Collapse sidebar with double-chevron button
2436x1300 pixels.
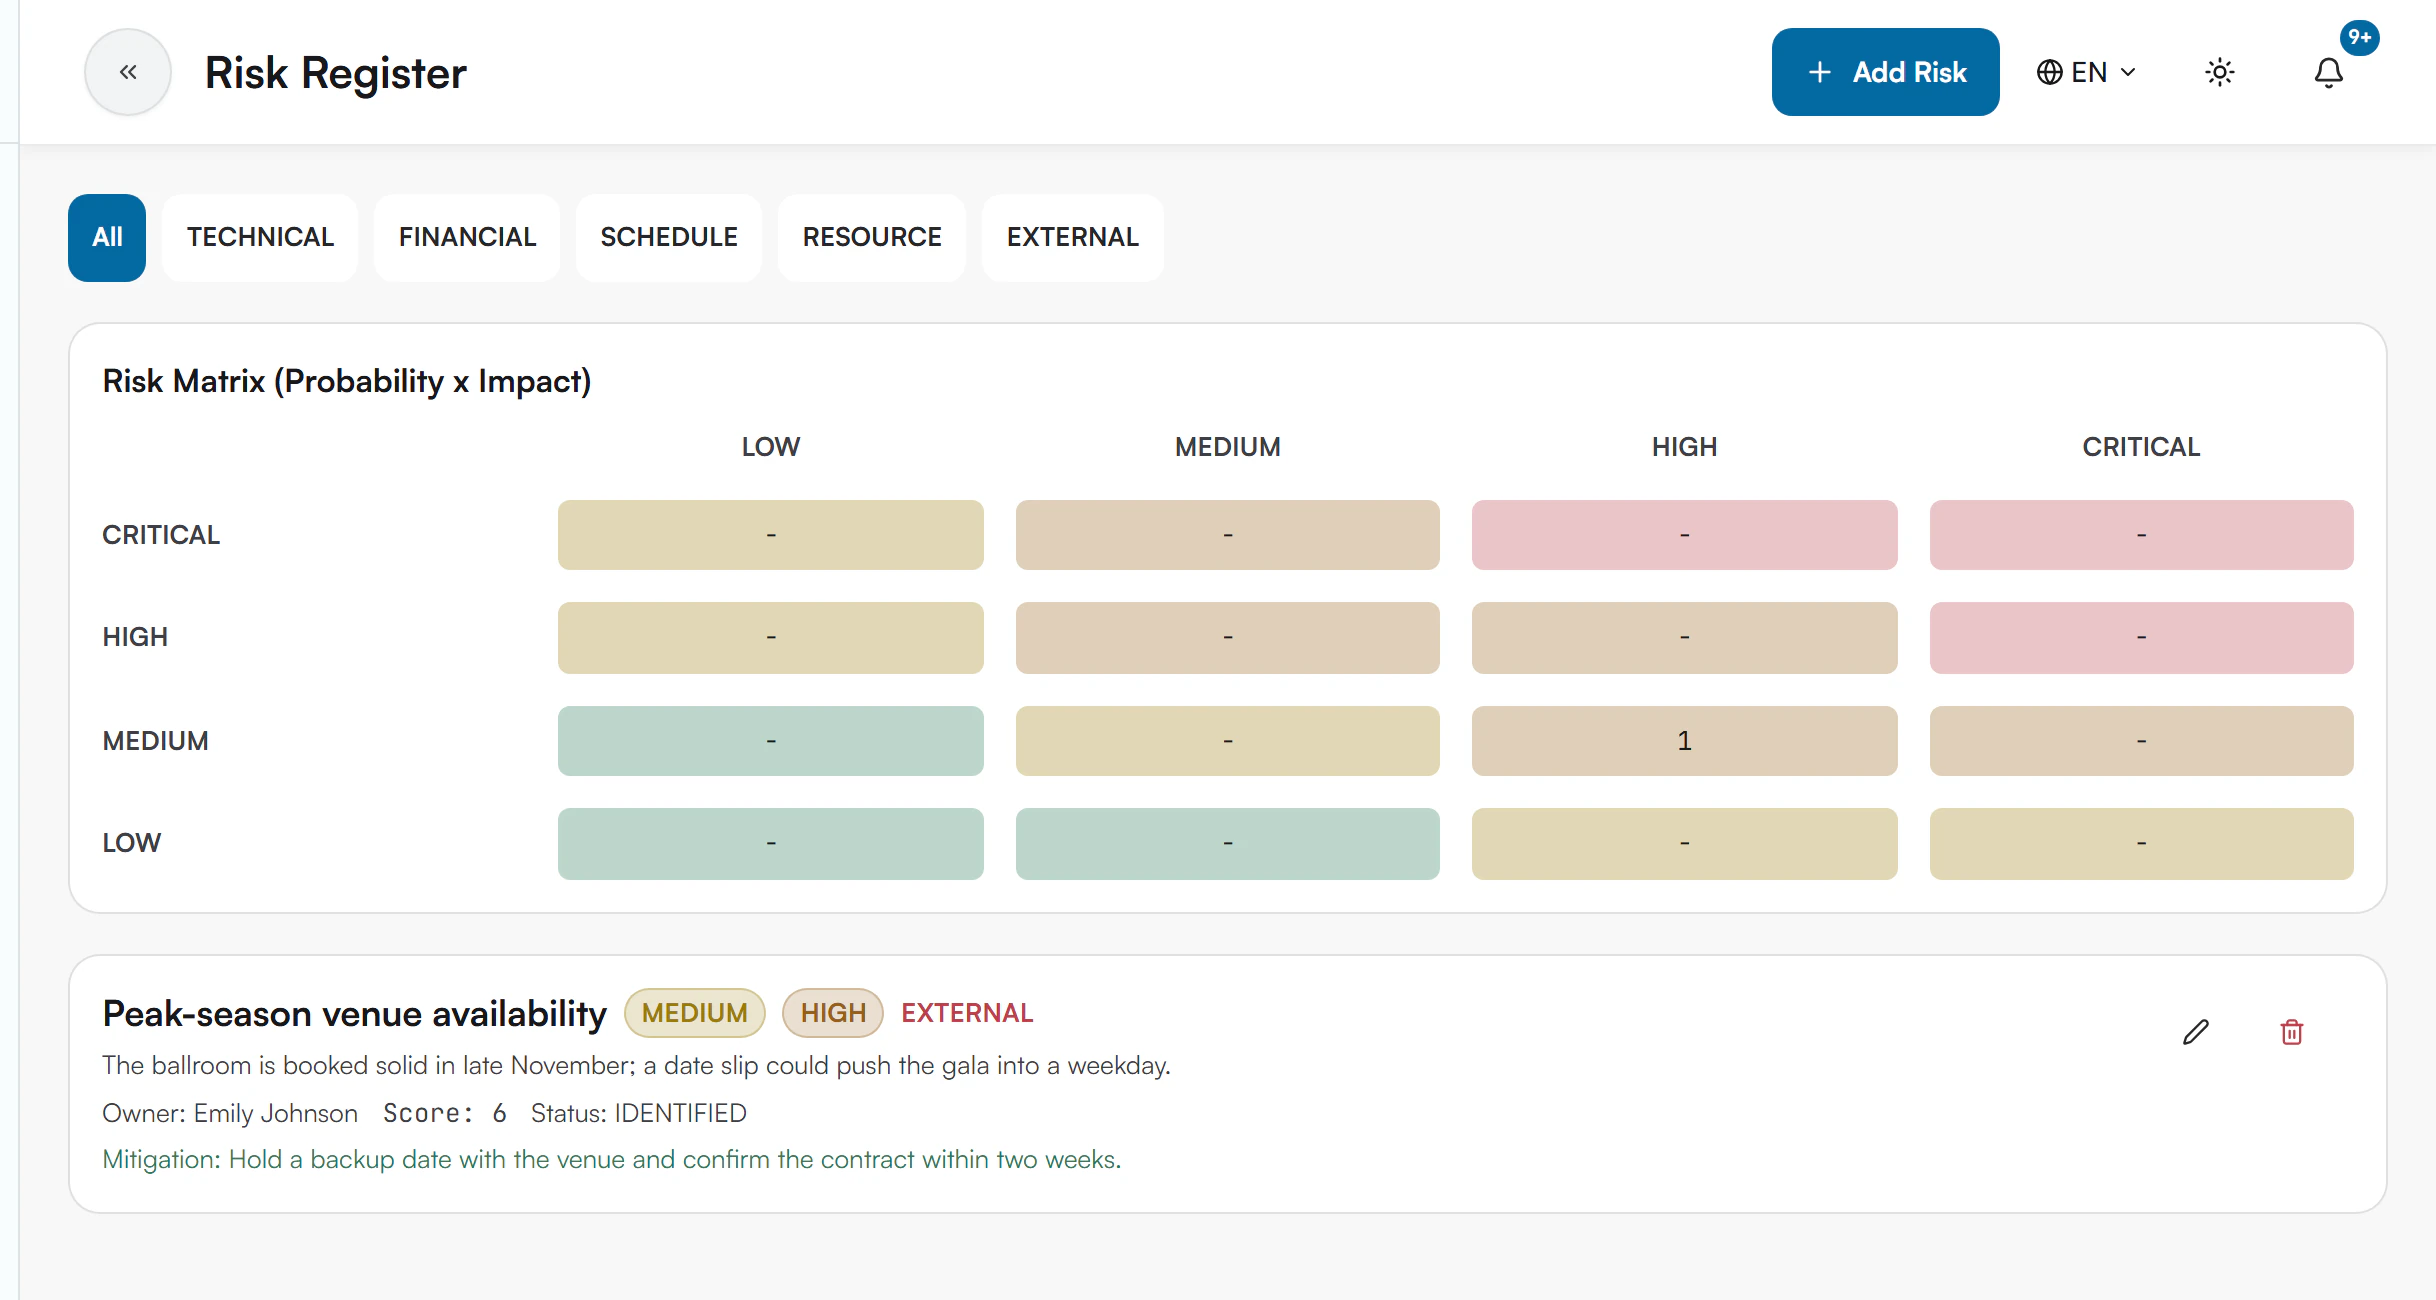coord(128,72)
